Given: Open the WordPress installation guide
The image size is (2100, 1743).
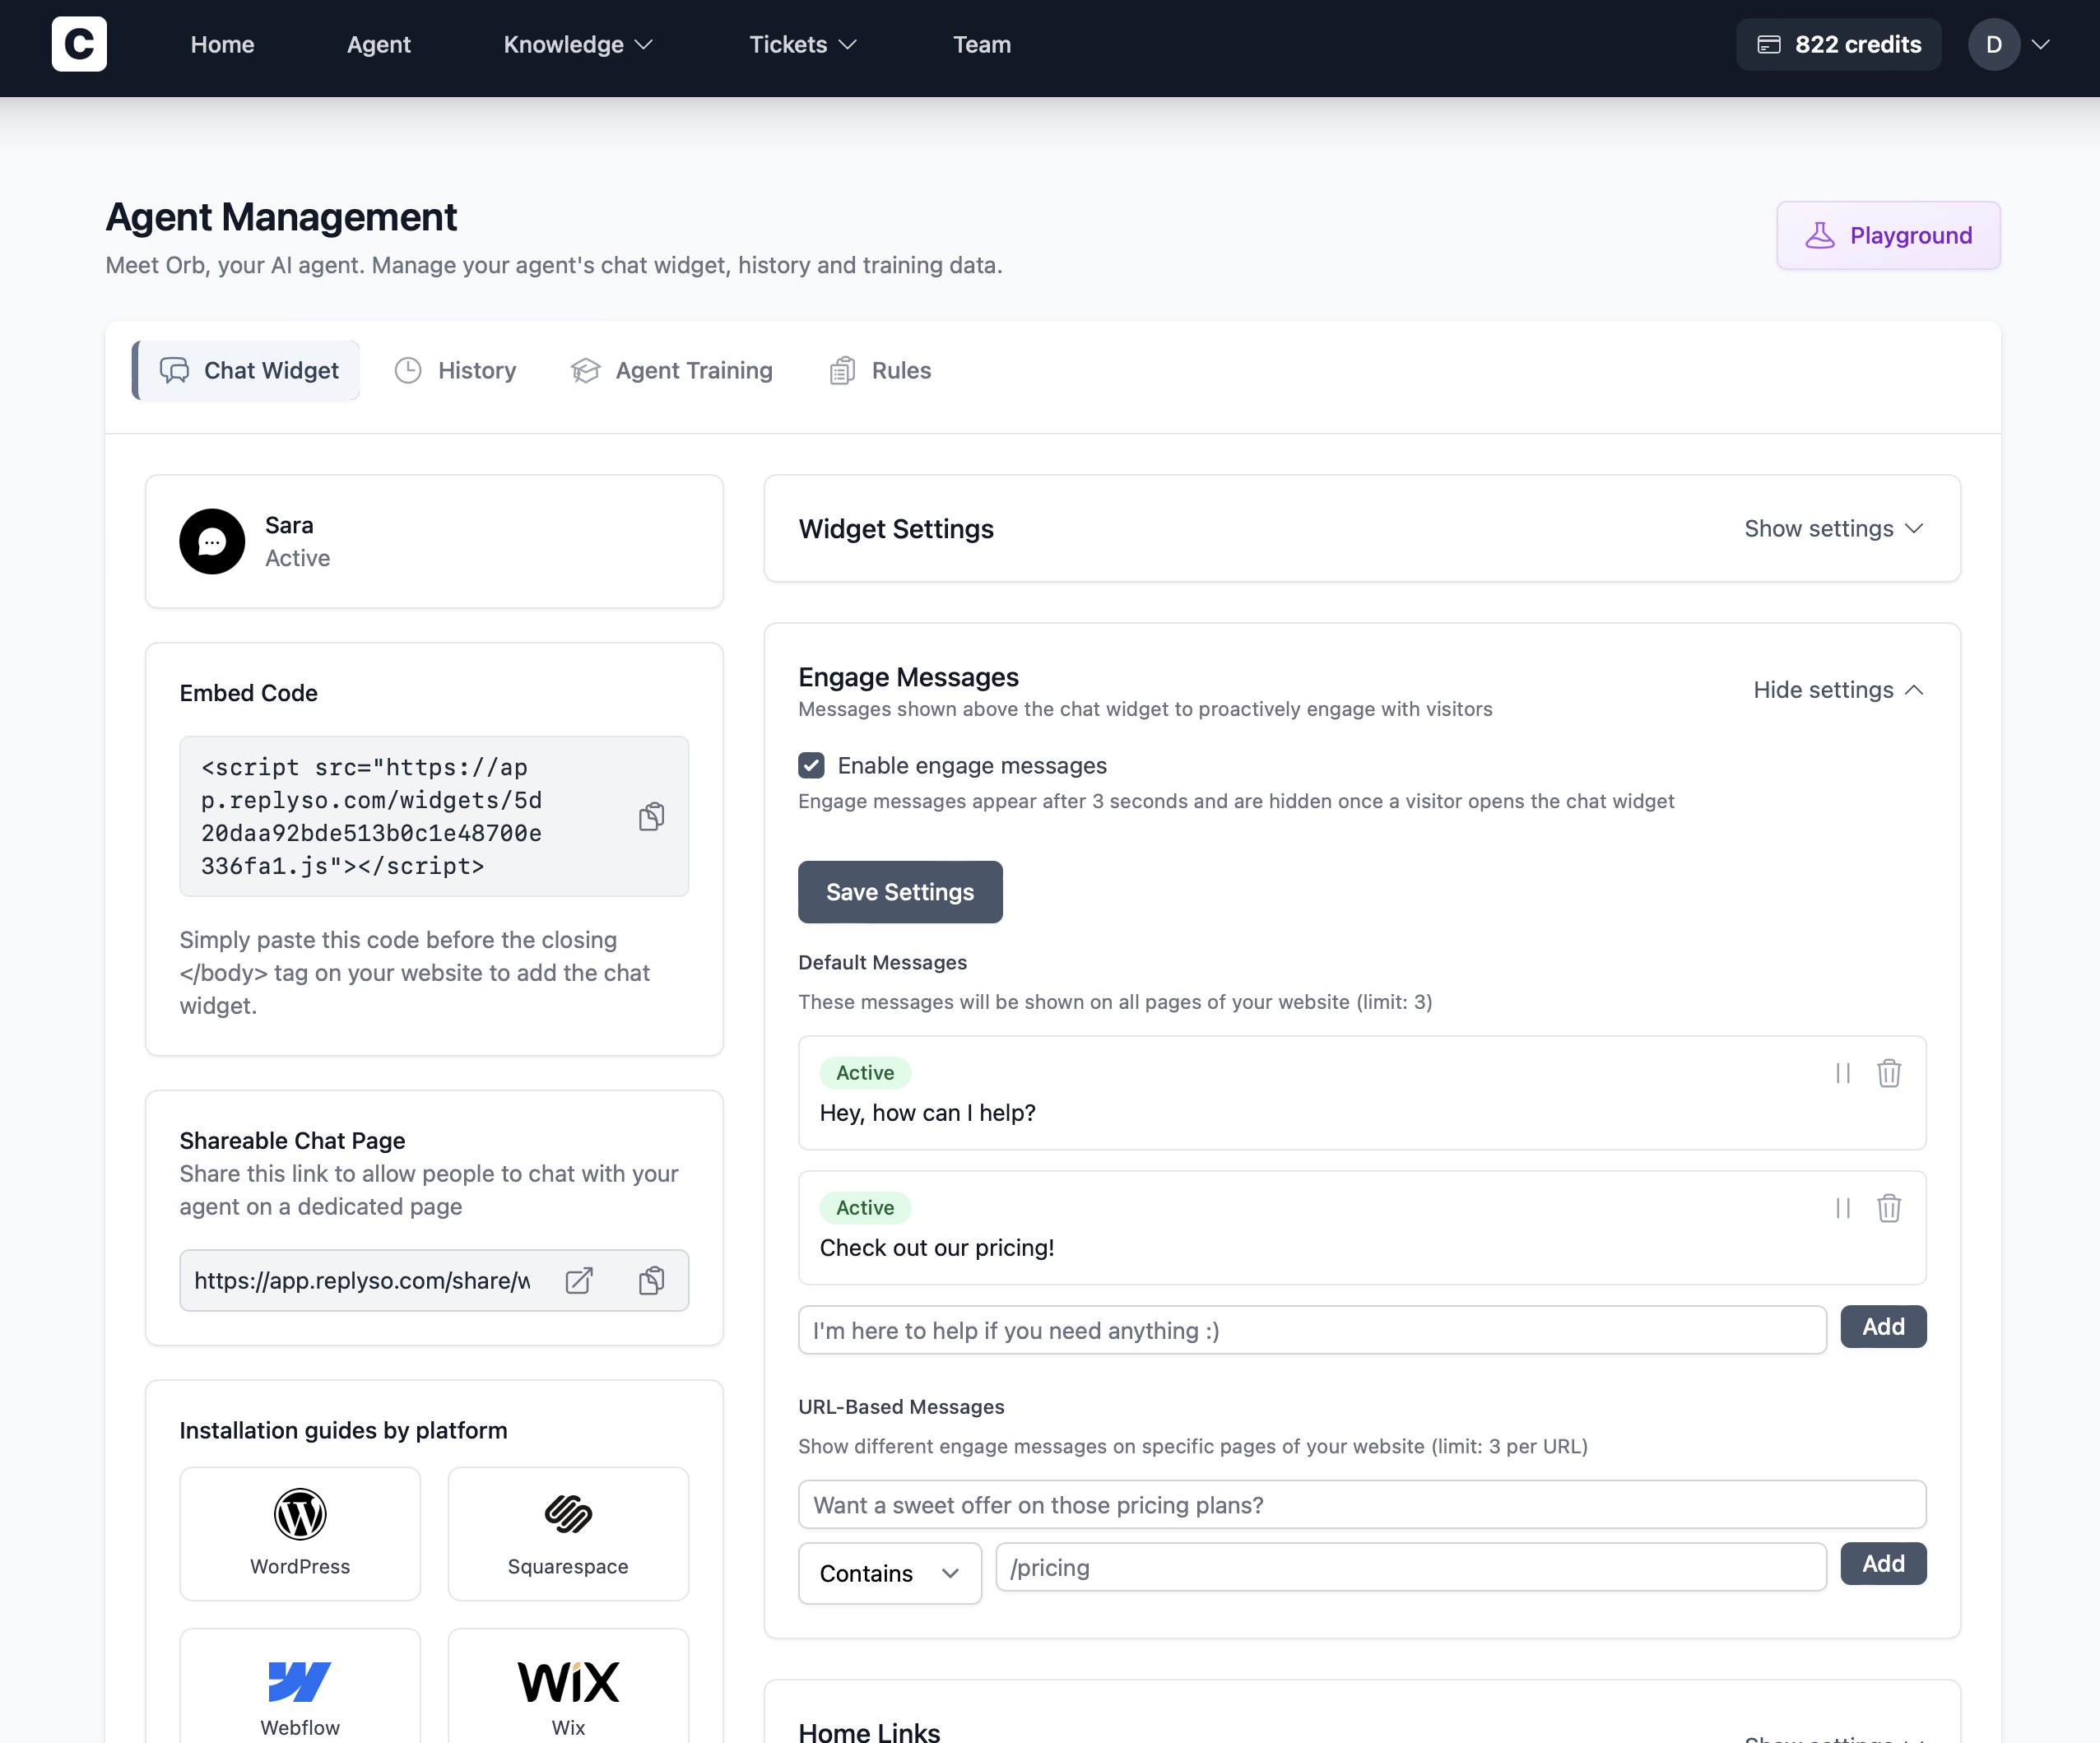Looking at the screenshot, I should point(300,1533).
